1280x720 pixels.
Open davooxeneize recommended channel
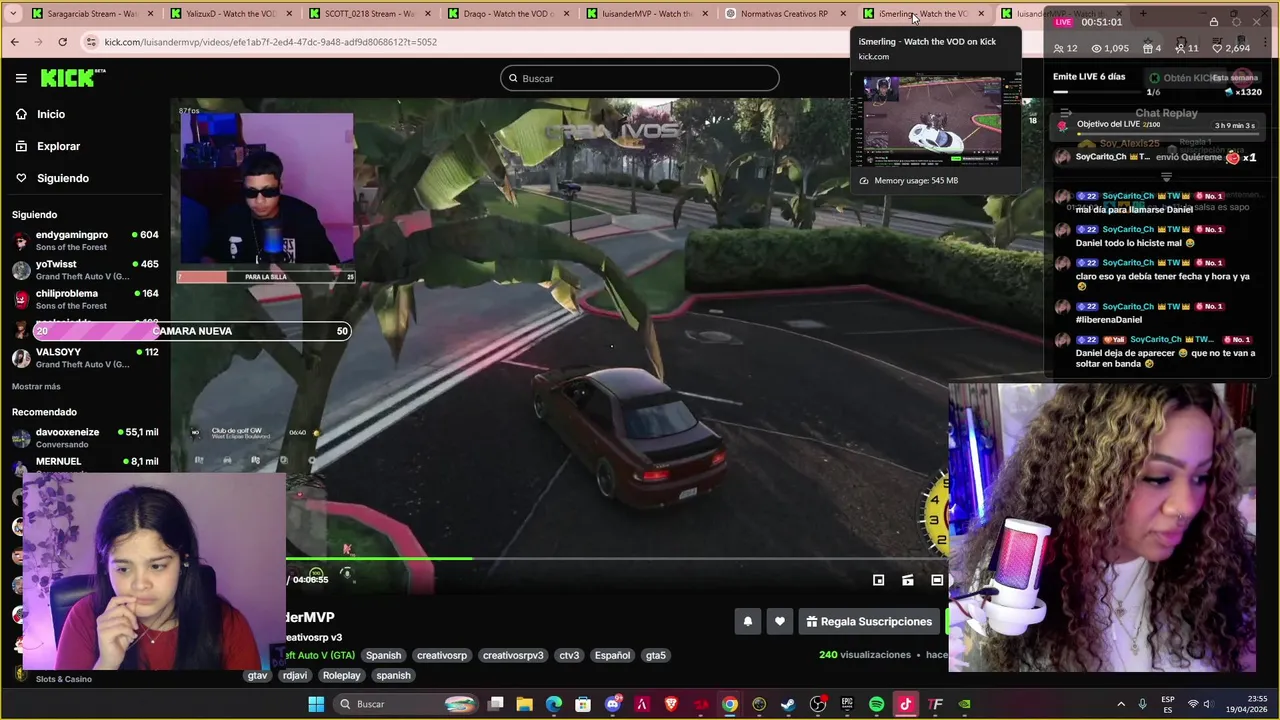(x=86, y=438)
